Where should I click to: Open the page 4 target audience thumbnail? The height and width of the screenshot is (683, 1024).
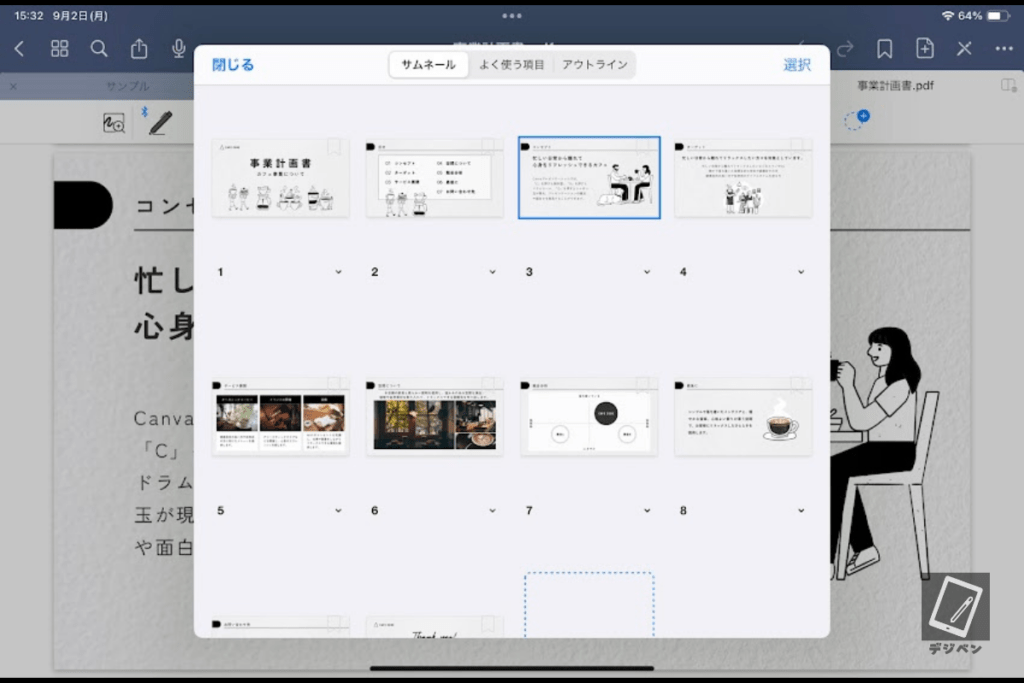pyautogui.click(x=743, y=178)
